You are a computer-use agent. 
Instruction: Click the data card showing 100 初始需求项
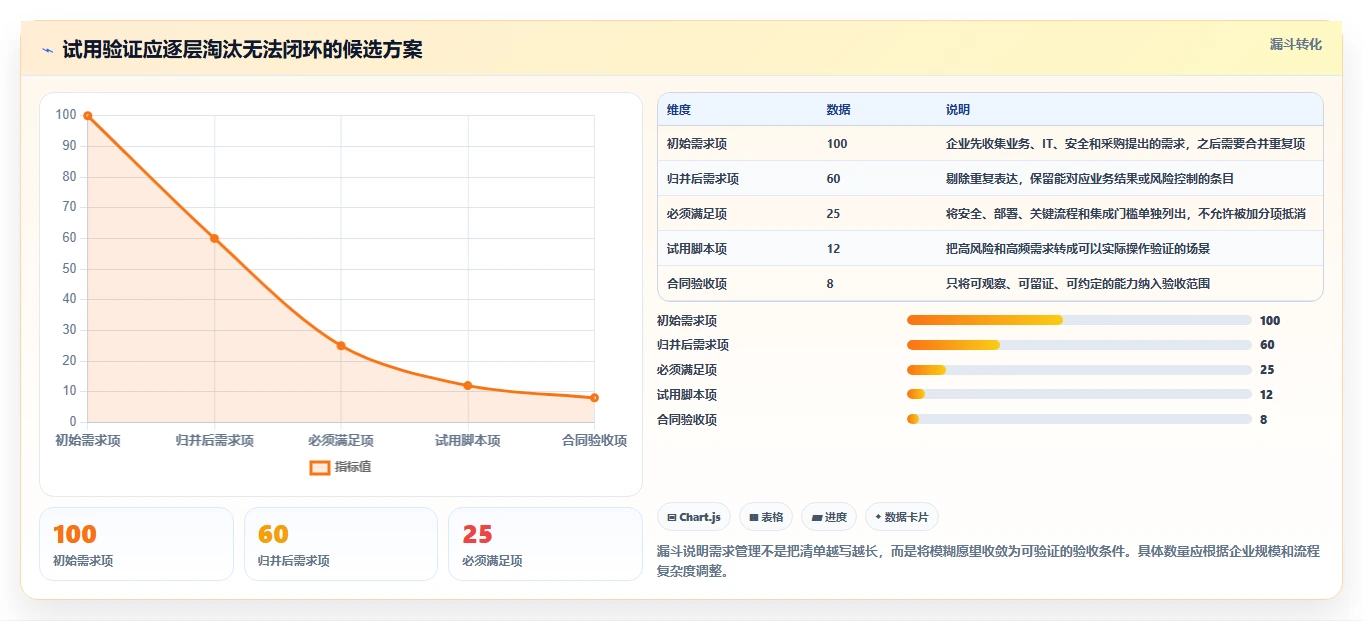[x=136, y=544]
